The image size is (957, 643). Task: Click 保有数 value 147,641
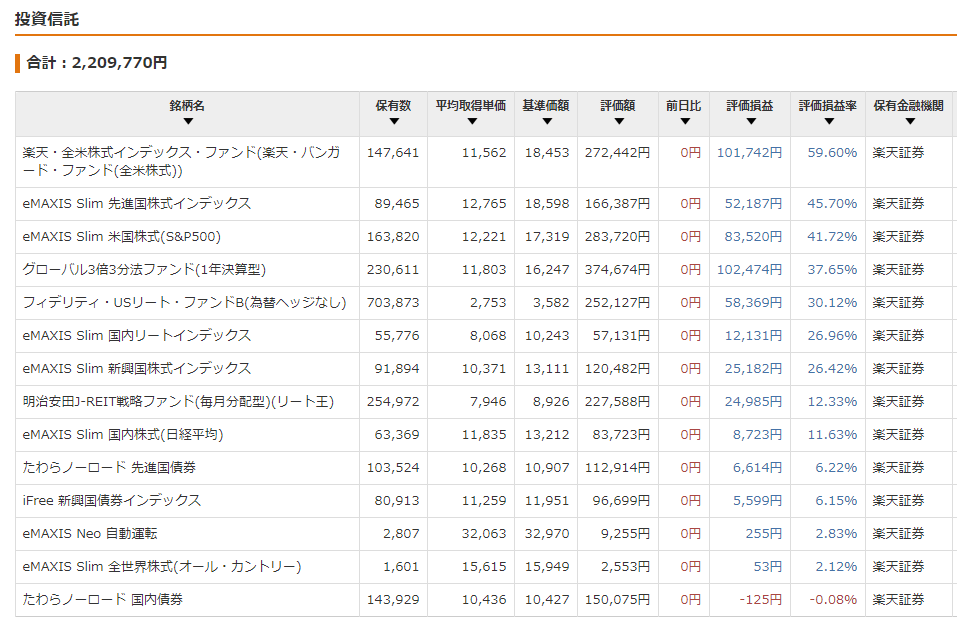393,153
